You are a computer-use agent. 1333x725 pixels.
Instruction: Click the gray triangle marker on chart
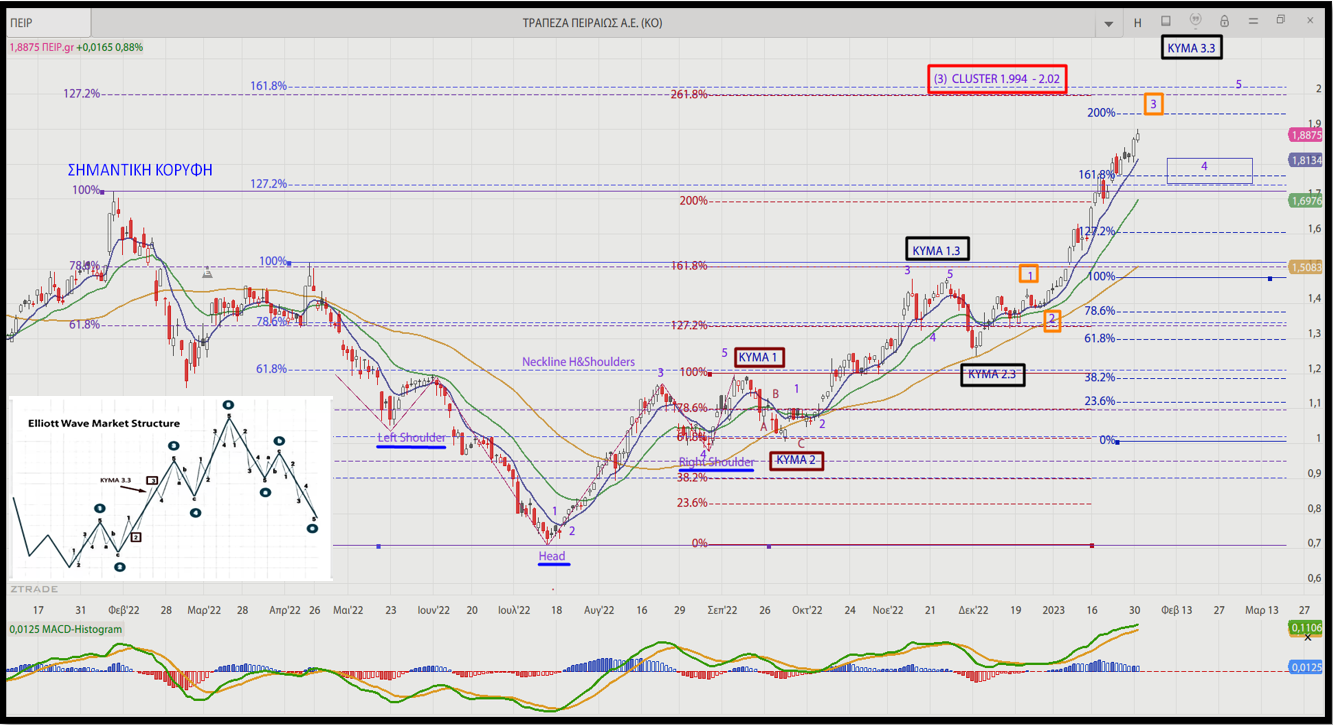click(207, 272)
